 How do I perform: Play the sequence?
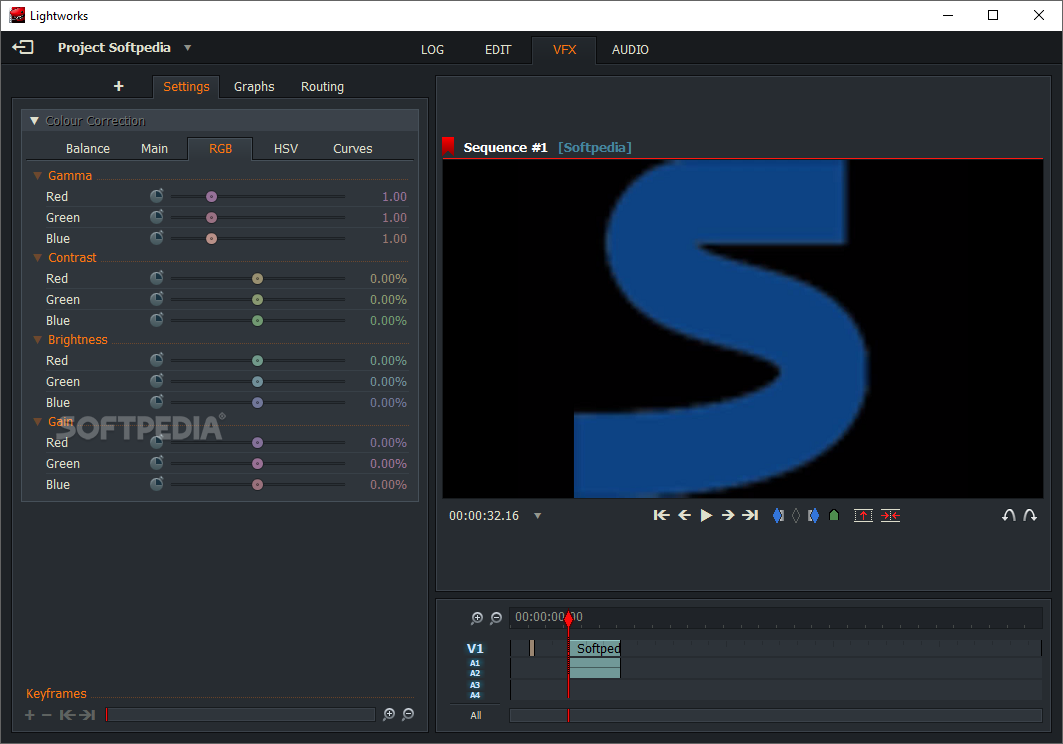pyautogui.click(x=706, y=515)
